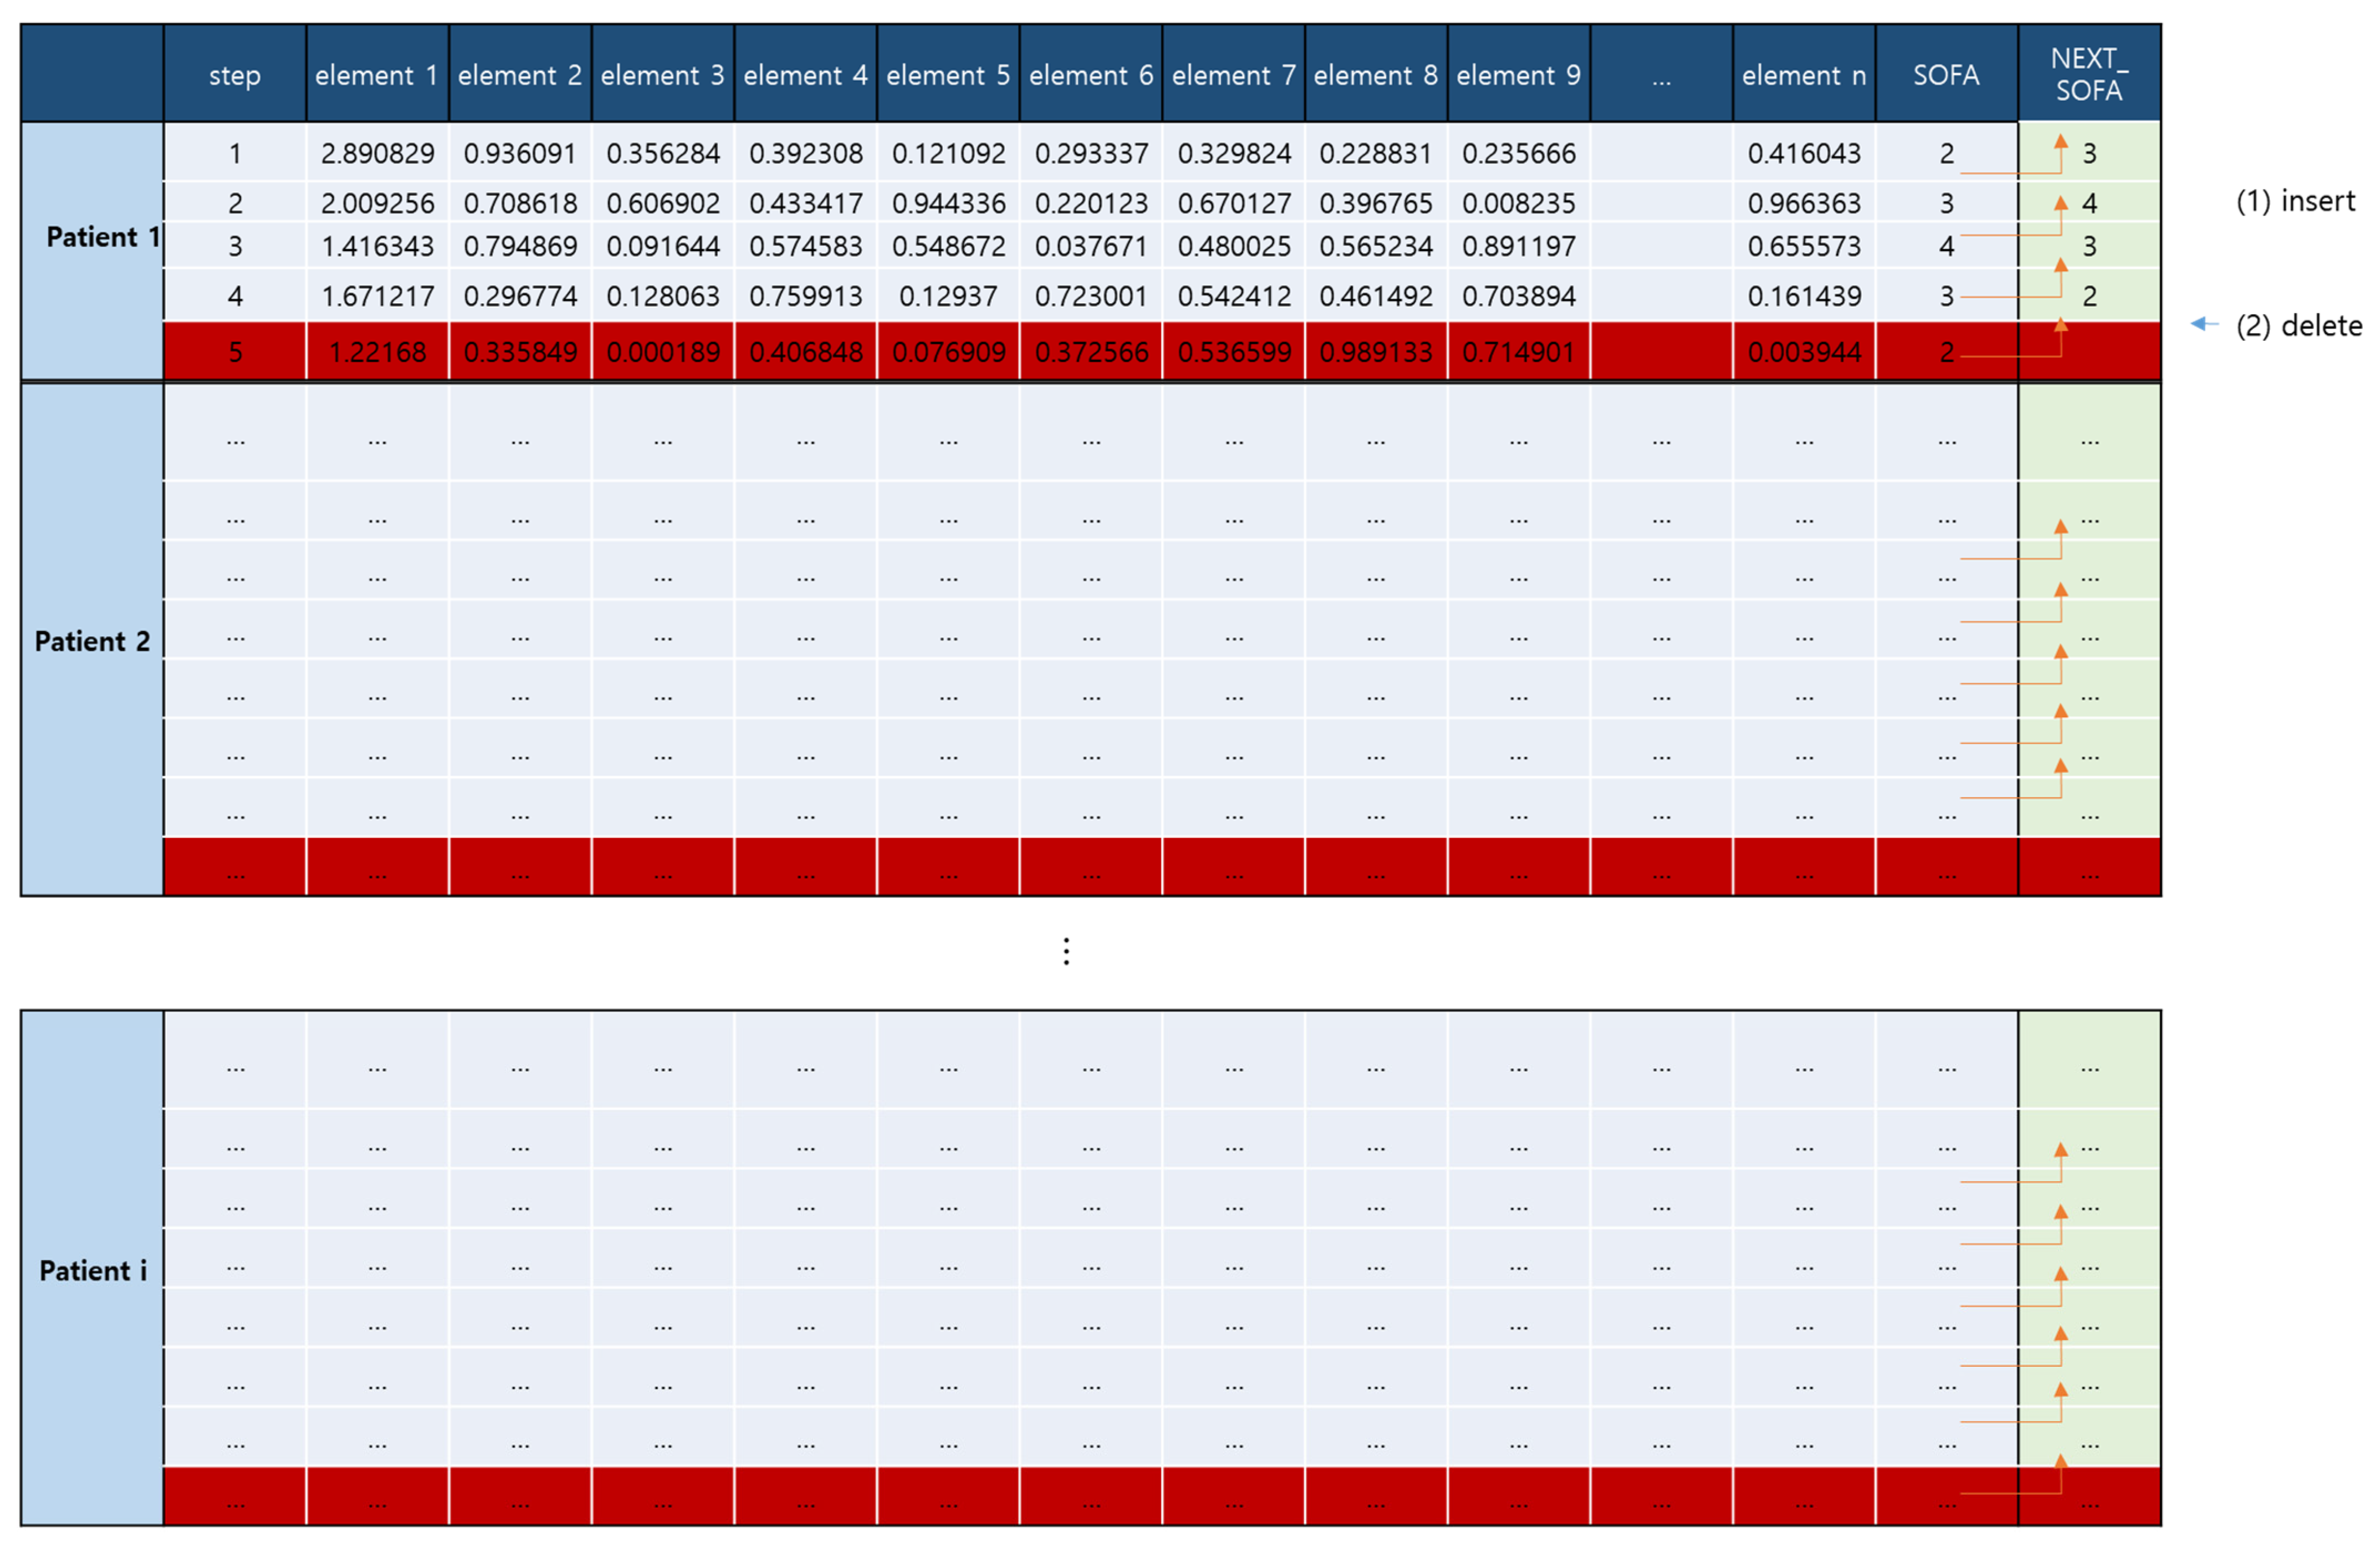Select the SOFA column header

tap(1945, 75)
